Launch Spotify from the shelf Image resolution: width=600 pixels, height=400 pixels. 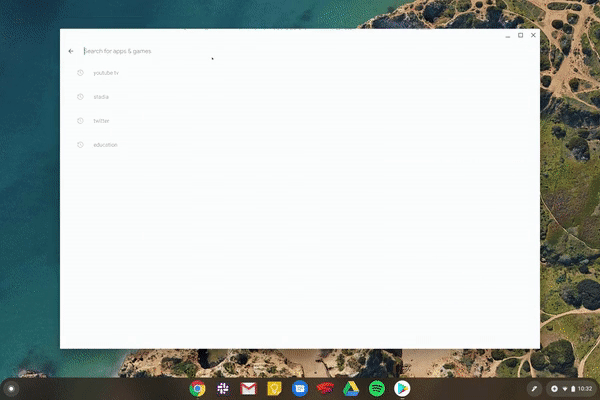pos(376,388)
